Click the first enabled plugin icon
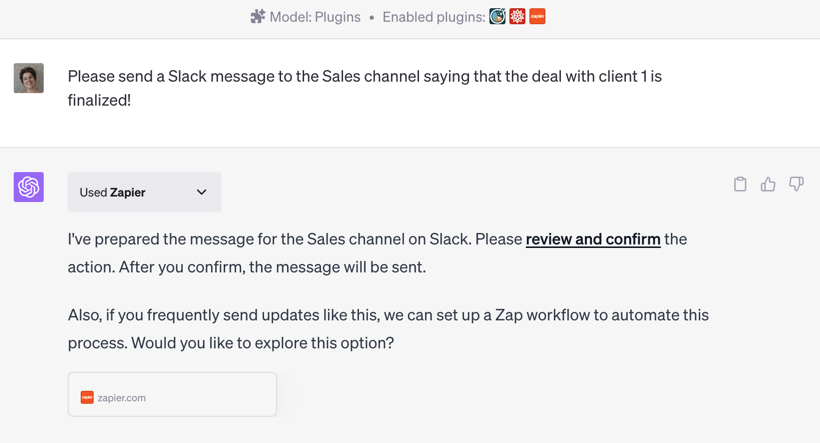The width and height of the screenshot is (820, 443). click(497, 16)
